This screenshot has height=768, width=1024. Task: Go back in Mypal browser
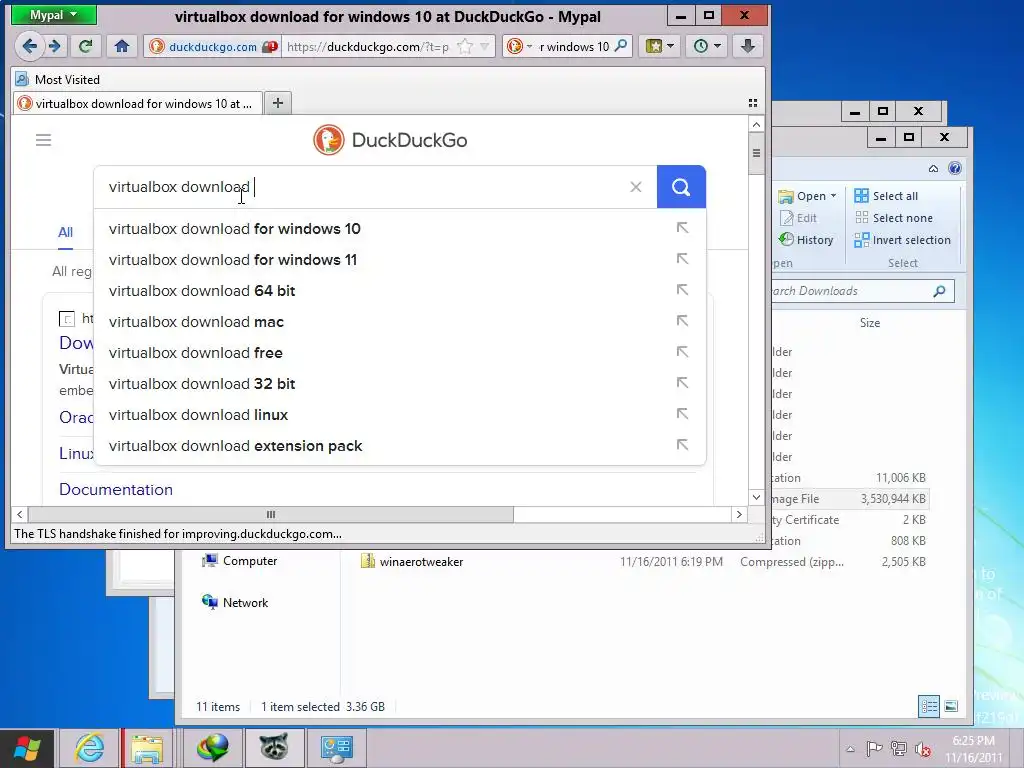pos(29,46)
